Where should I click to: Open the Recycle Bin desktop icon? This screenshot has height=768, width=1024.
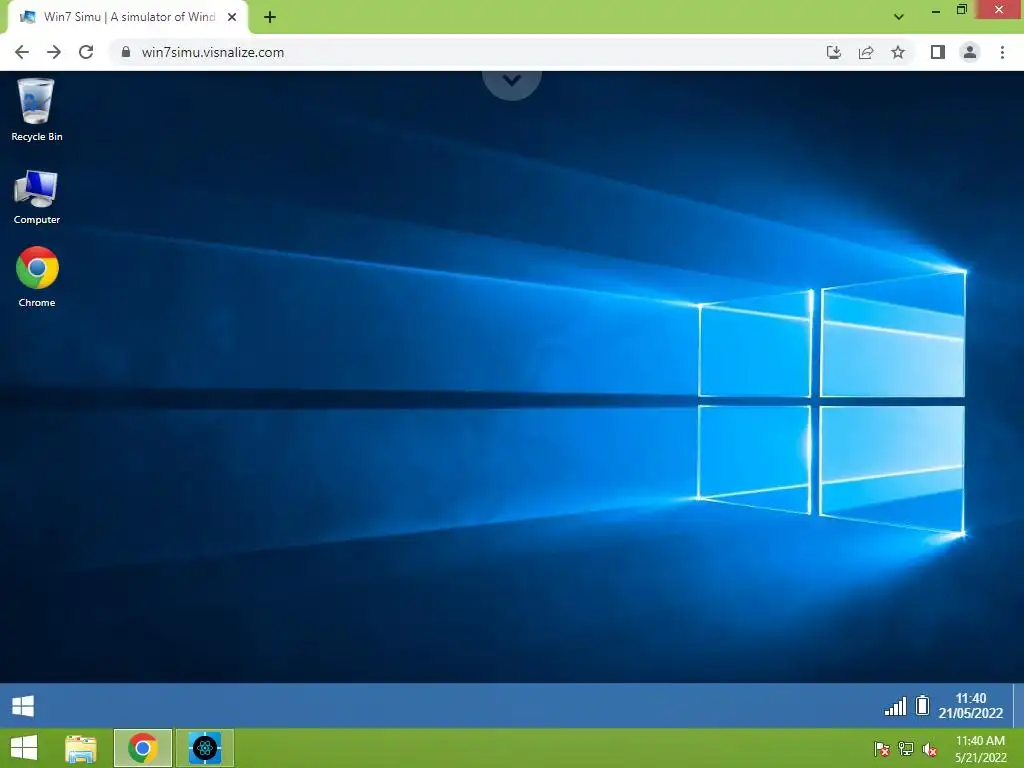coord(37,110)
